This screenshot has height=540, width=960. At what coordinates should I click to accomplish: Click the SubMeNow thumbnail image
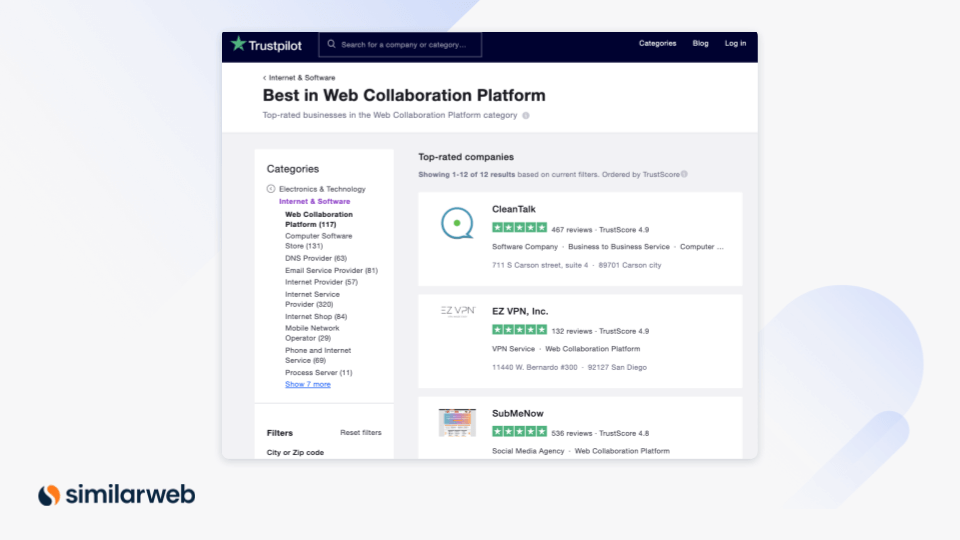pos(457,422)
